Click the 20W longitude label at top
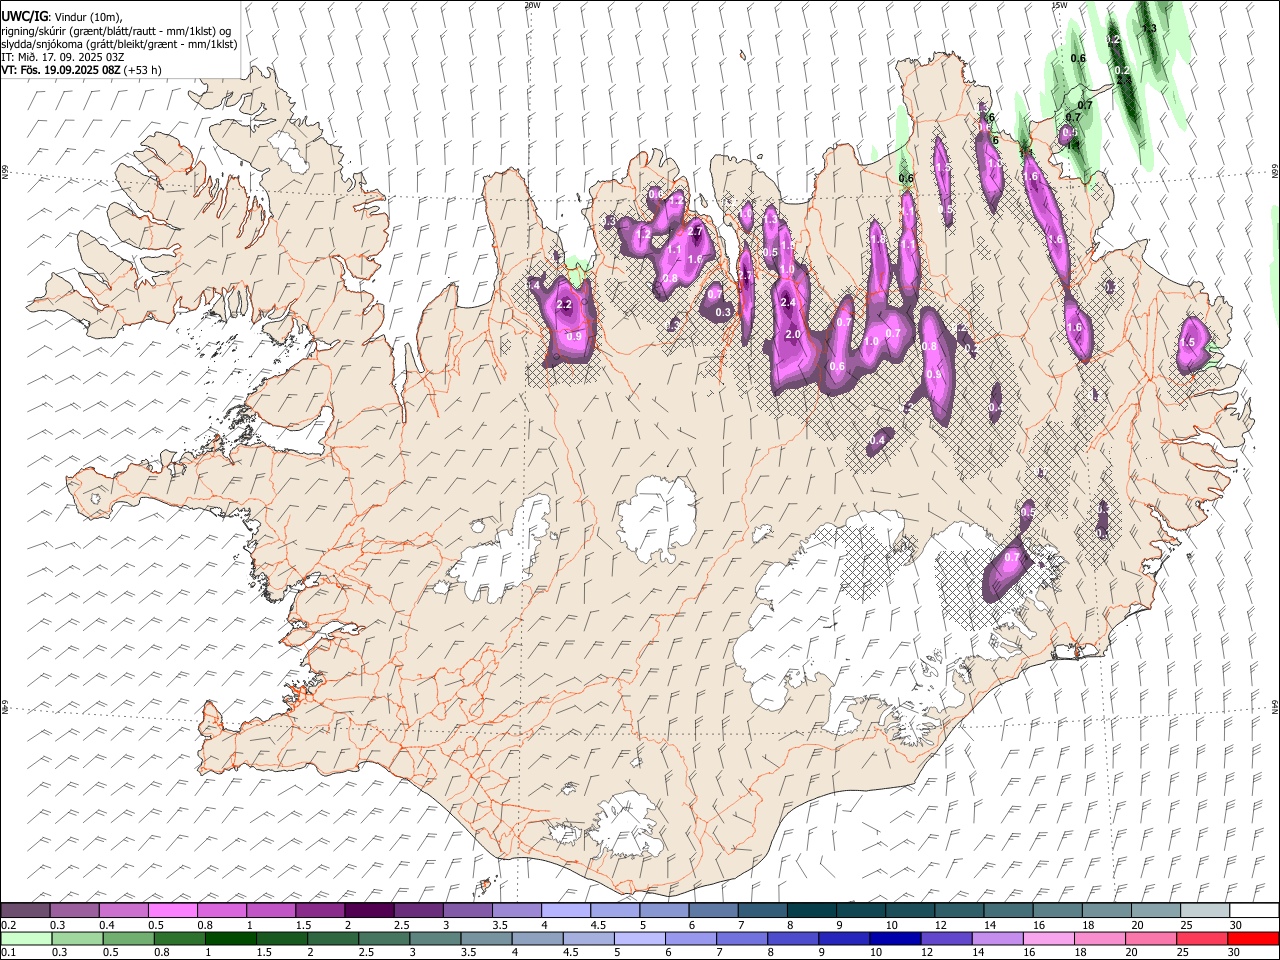Image resolution: width=1280 pixels, height=960 pixels. [532, 4]
